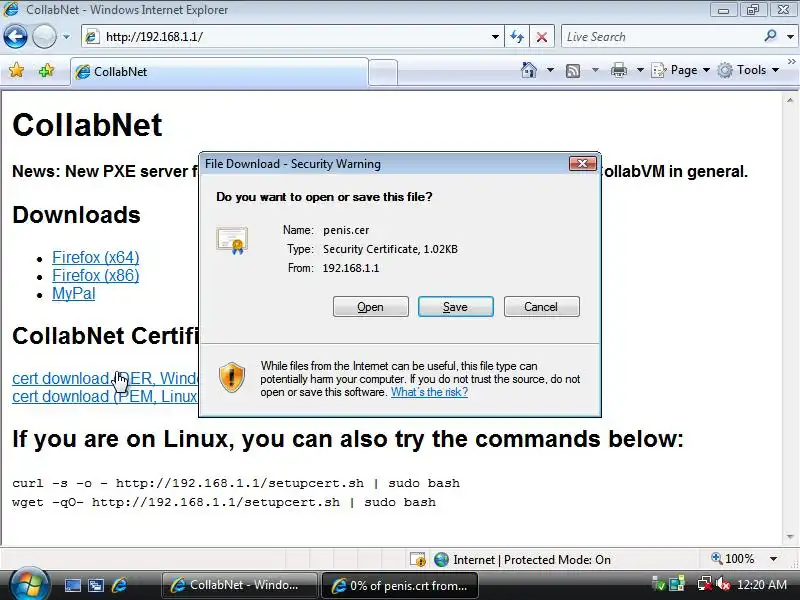Click the Save button in the dialog
The height and width of the screenshot is (600, 800).
point(456,307)
